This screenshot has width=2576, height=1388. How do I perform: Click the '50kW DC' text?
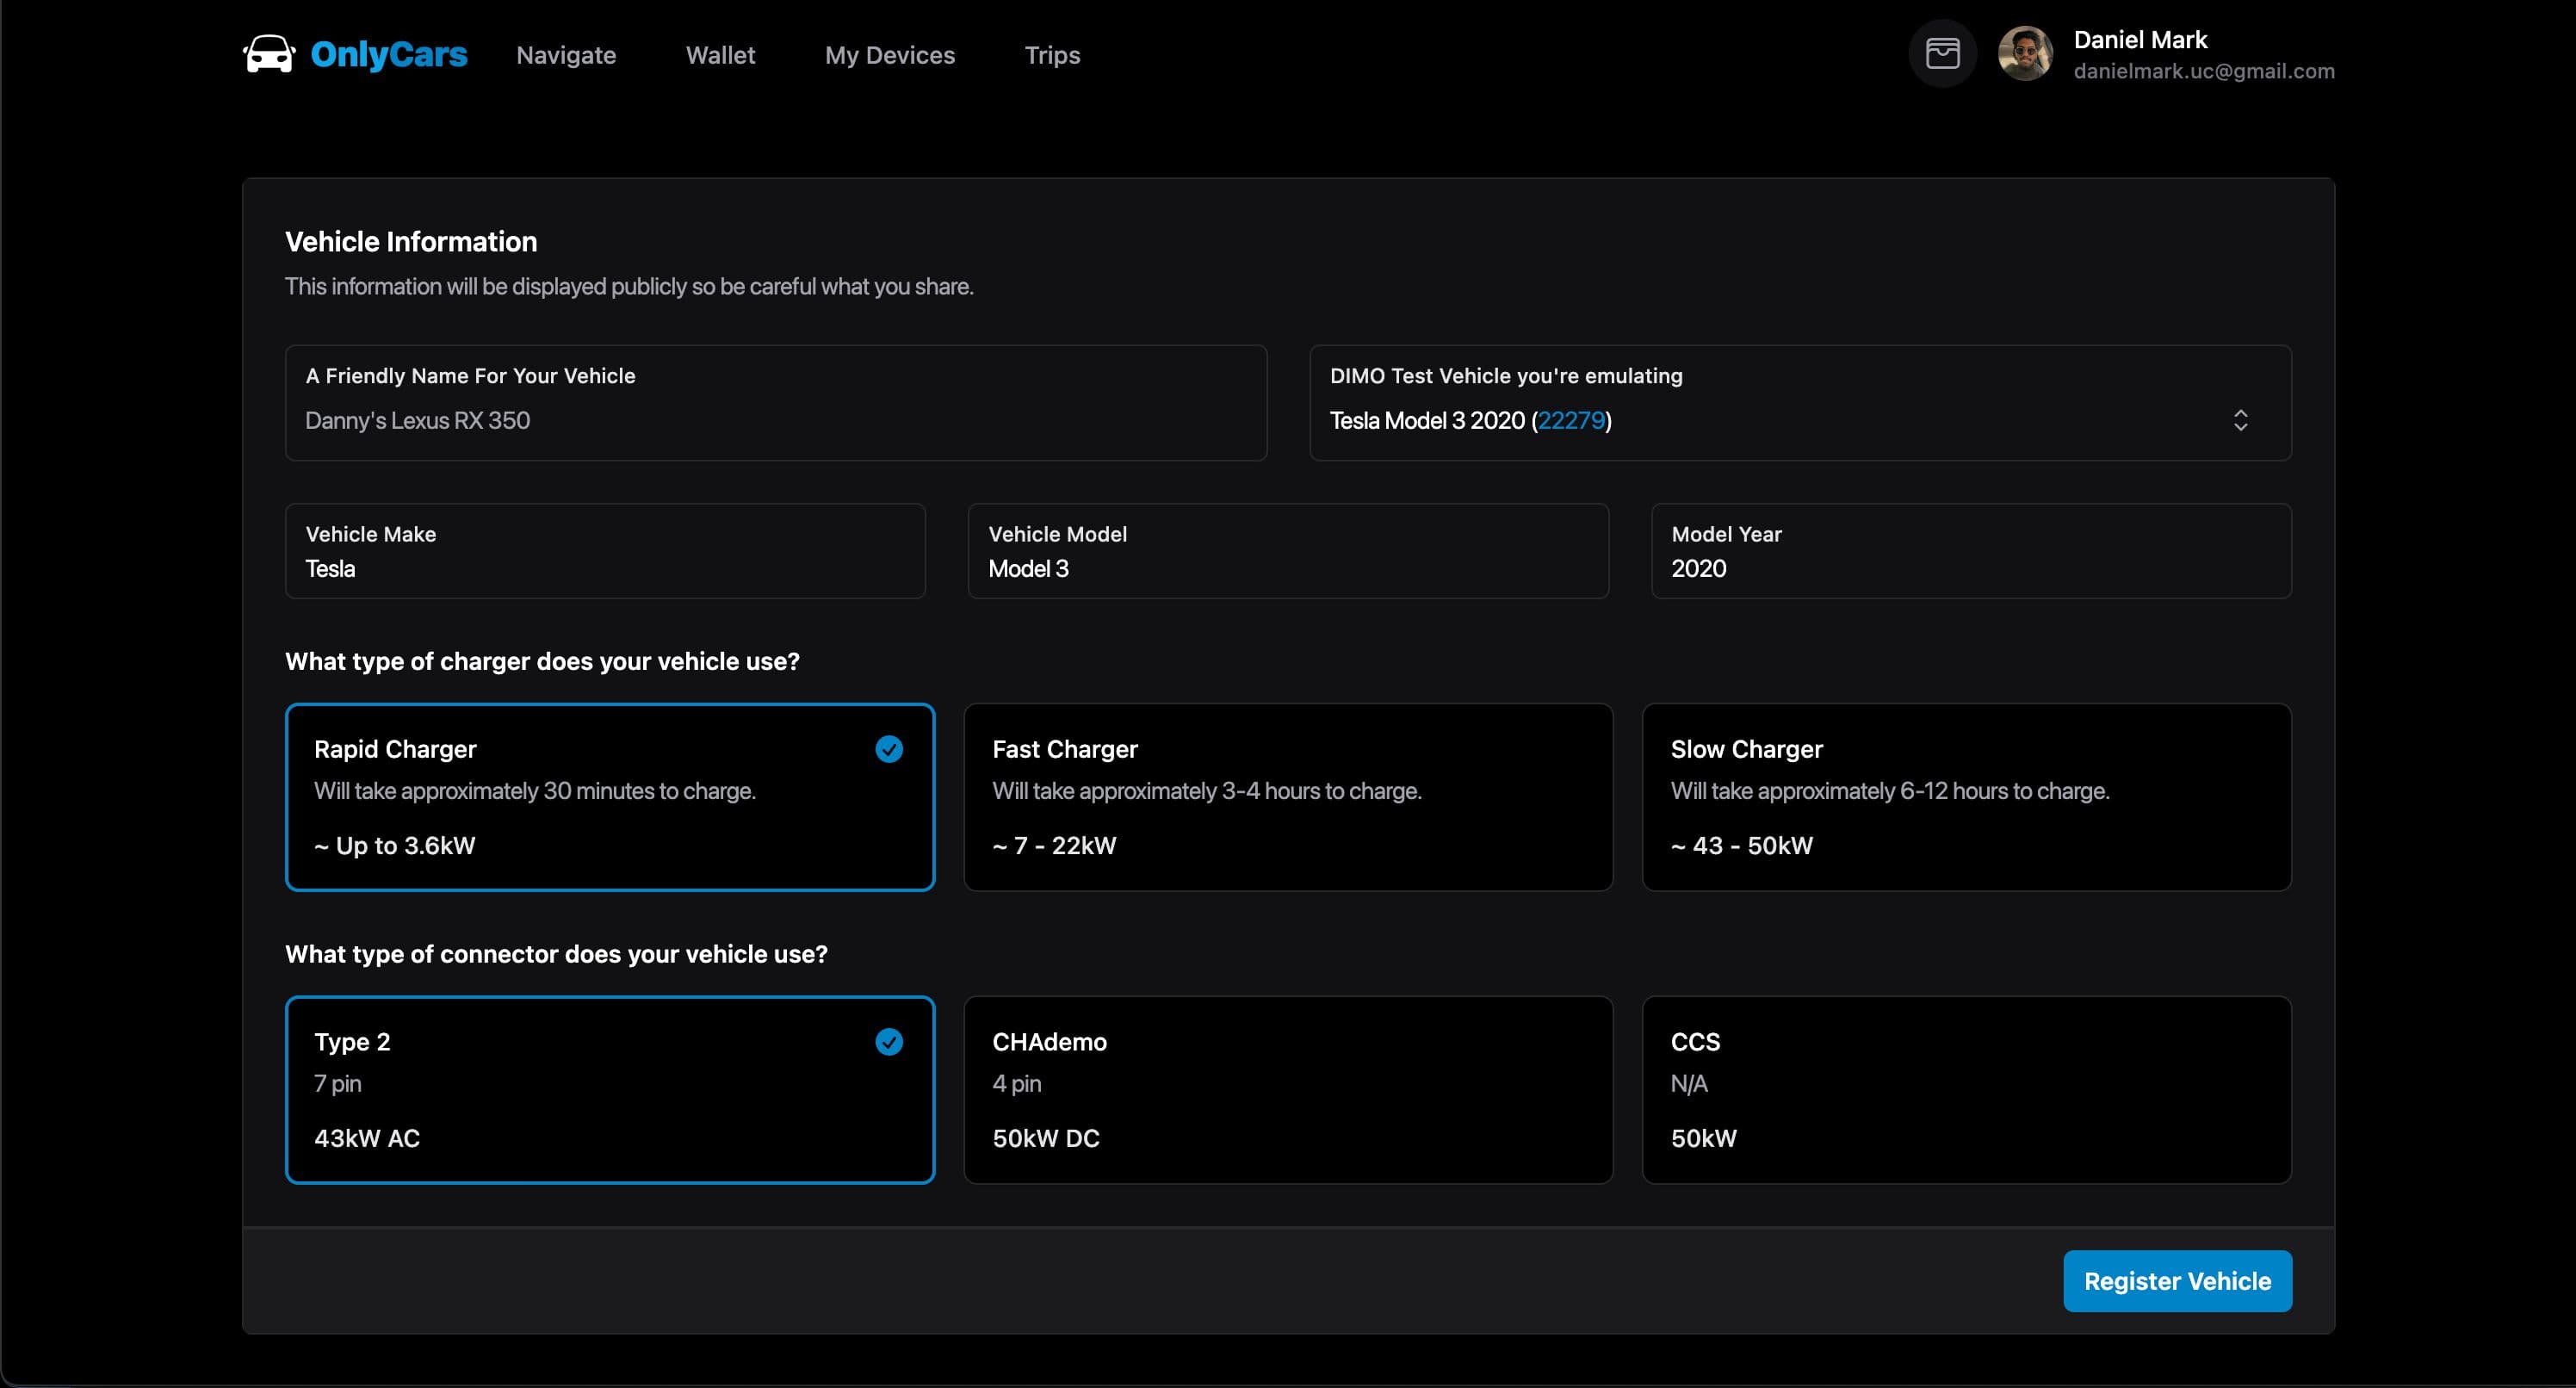click(1046, 1138)
